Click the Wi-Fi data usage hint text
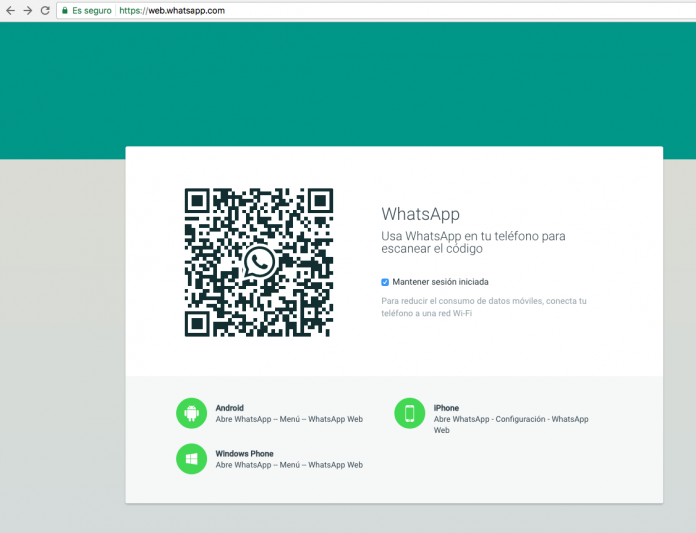Image resolution: width=696 pixels, height=533 pixels. [x=484, y=307]
